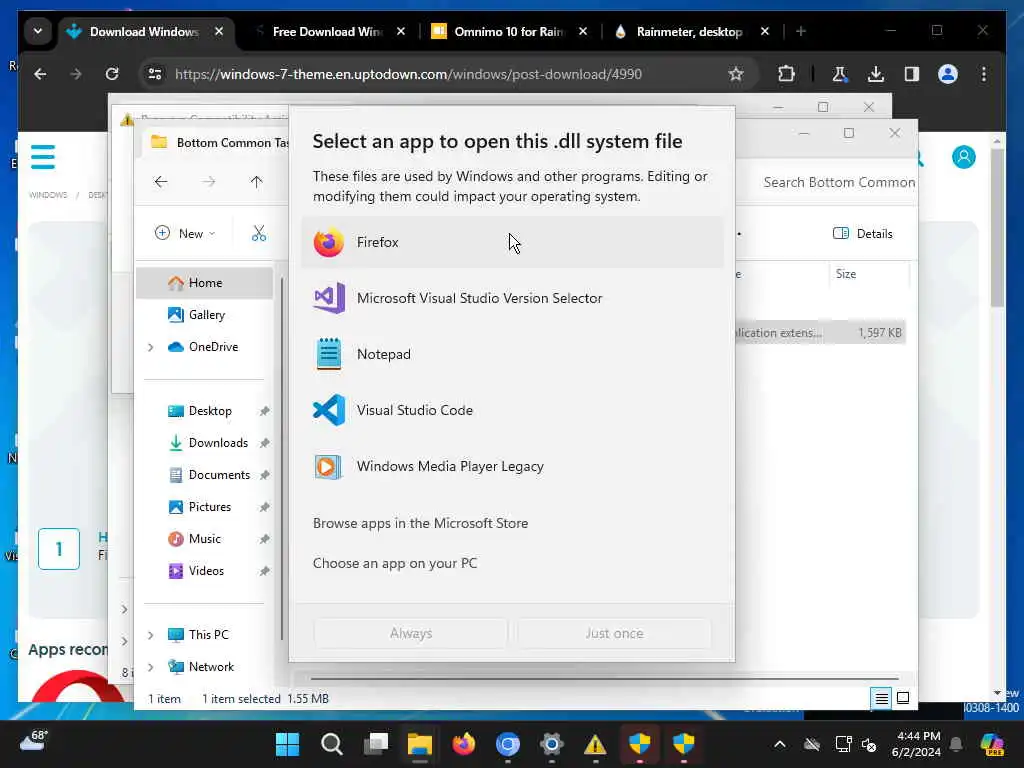Navigate up one folder in Explorer
This screenshot has width=1024, height=768.
point(256,182)
